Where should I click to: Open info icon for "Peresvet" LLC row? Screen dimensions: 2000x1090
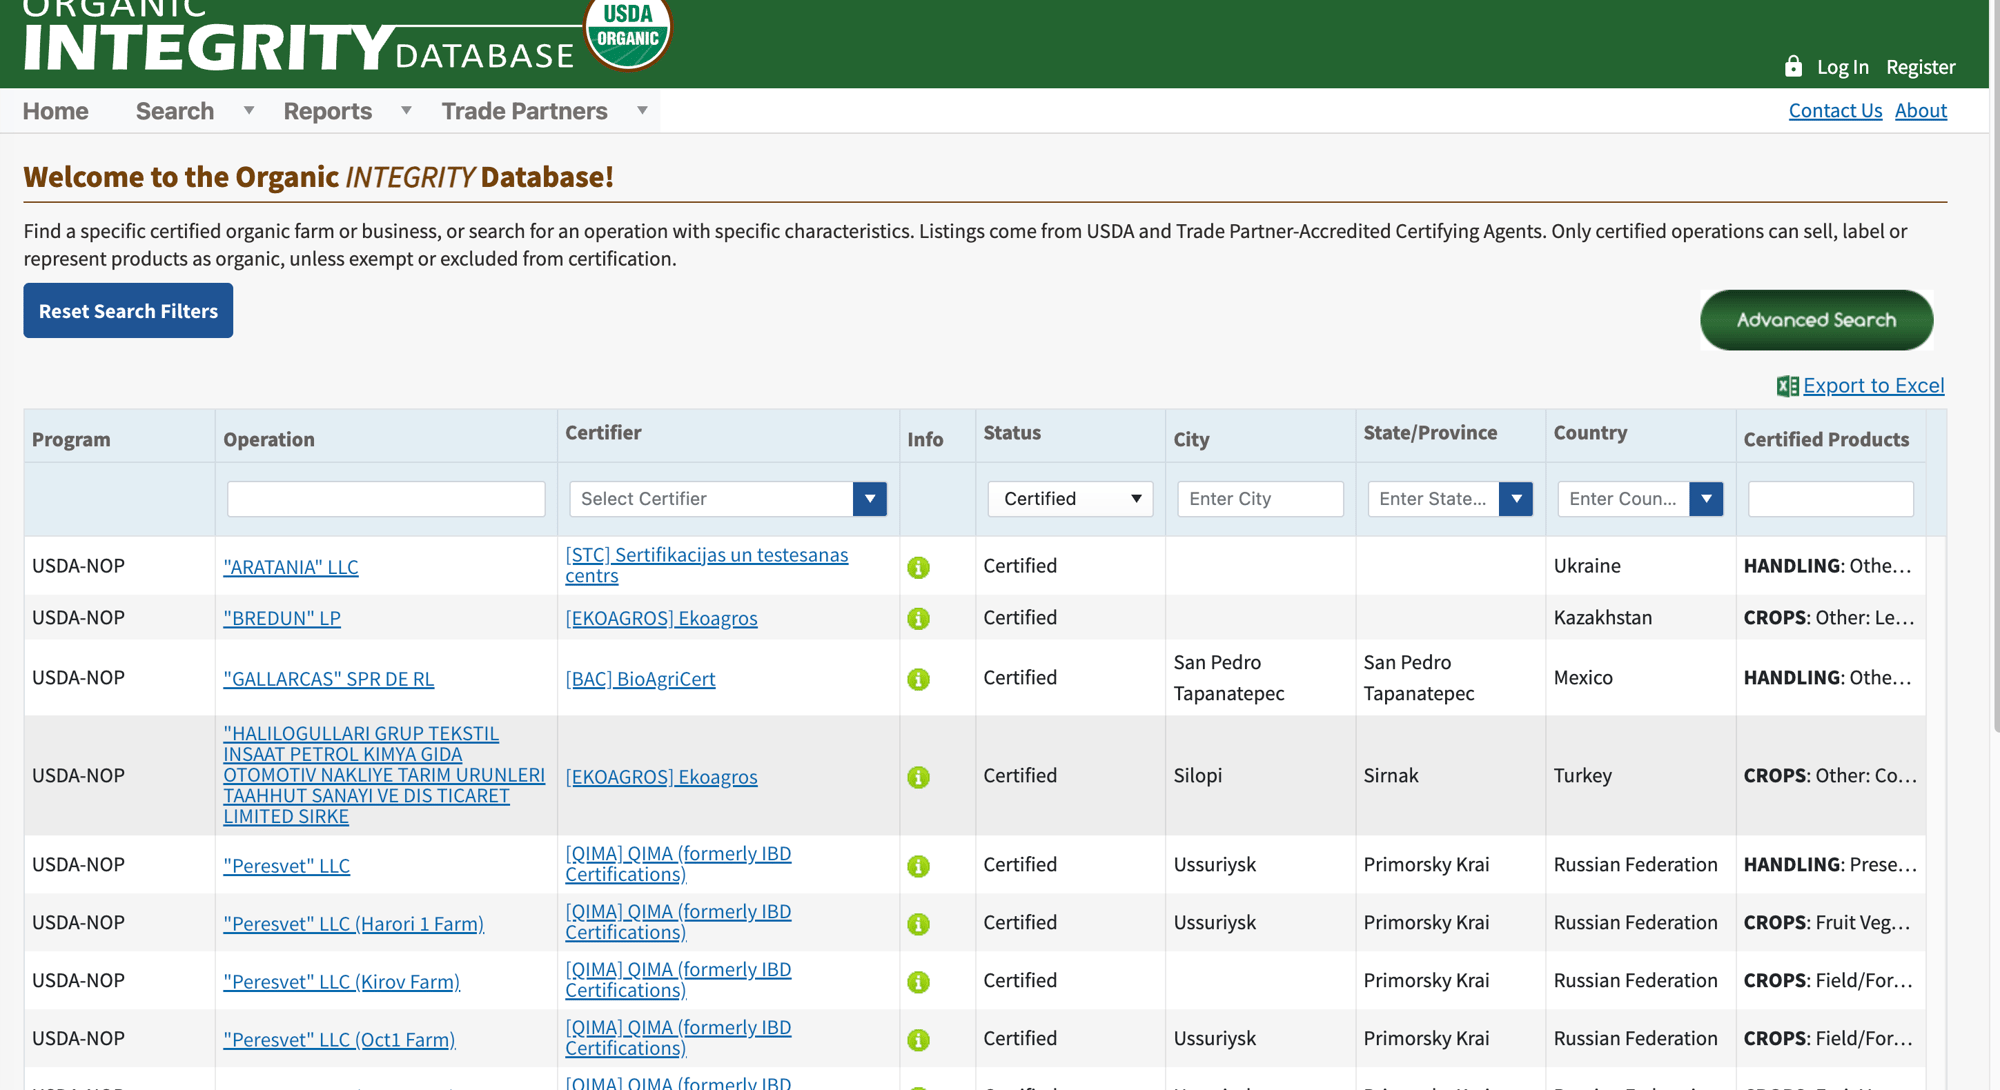point(918,866)
